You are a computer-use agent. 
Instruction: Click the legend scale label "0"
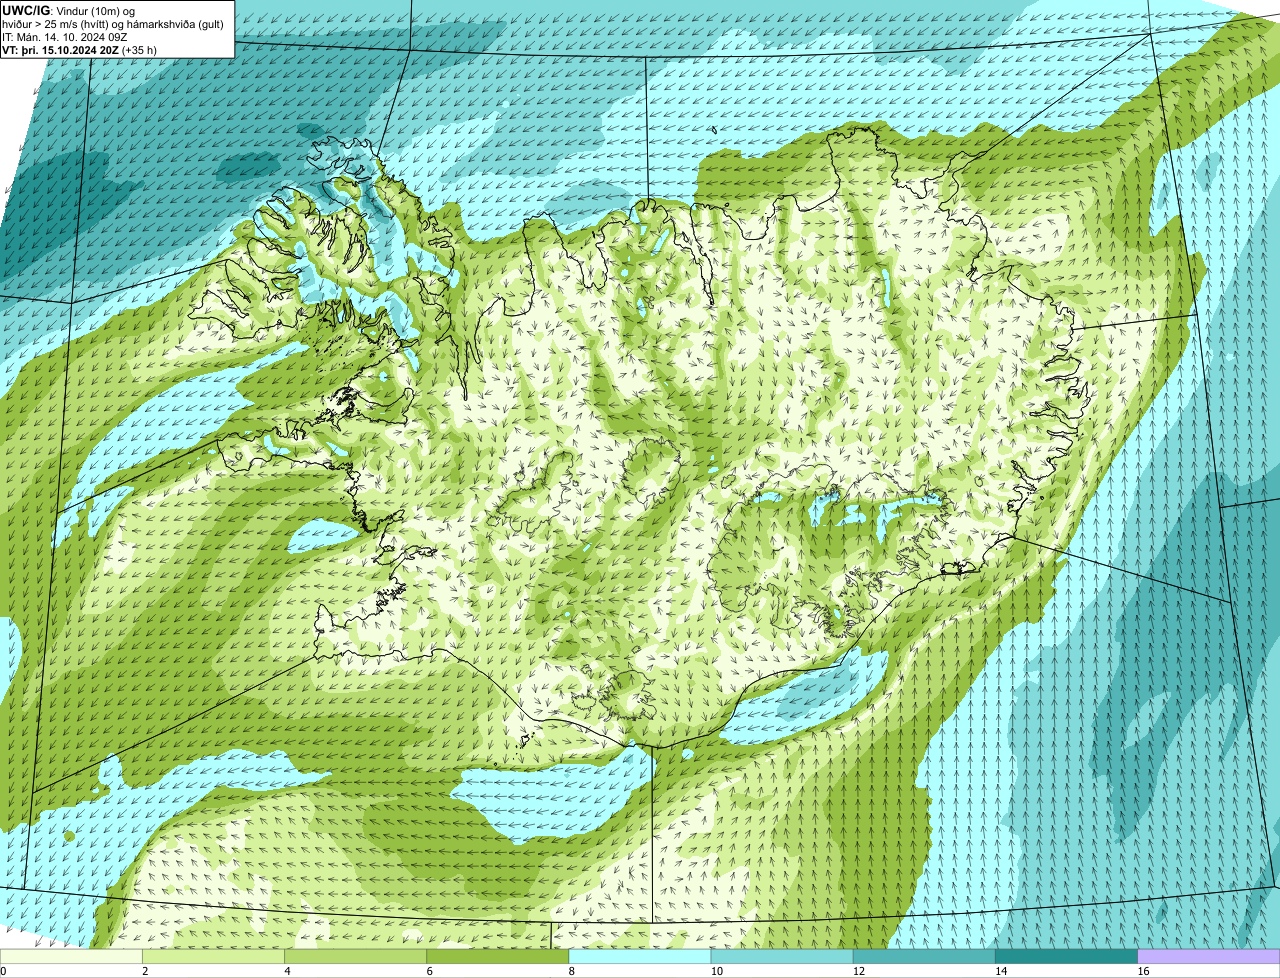pos(3,971)
